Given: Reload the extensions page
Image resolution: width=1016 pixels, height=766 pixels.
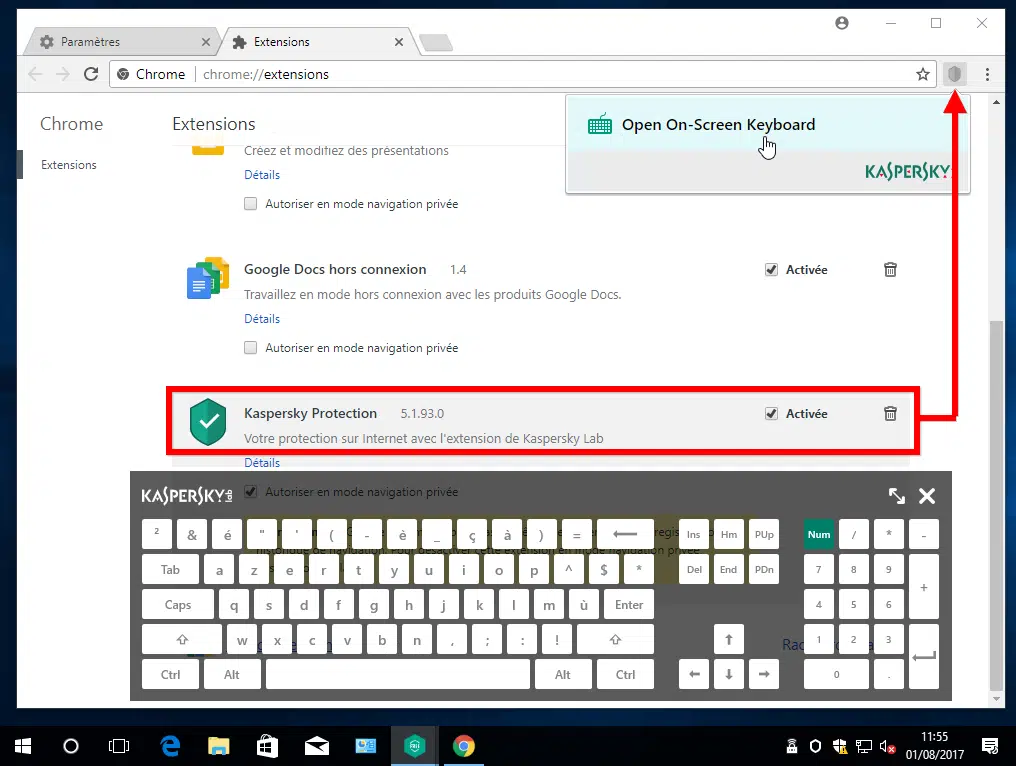Looking at the screenshot, I should pos(91,74).
